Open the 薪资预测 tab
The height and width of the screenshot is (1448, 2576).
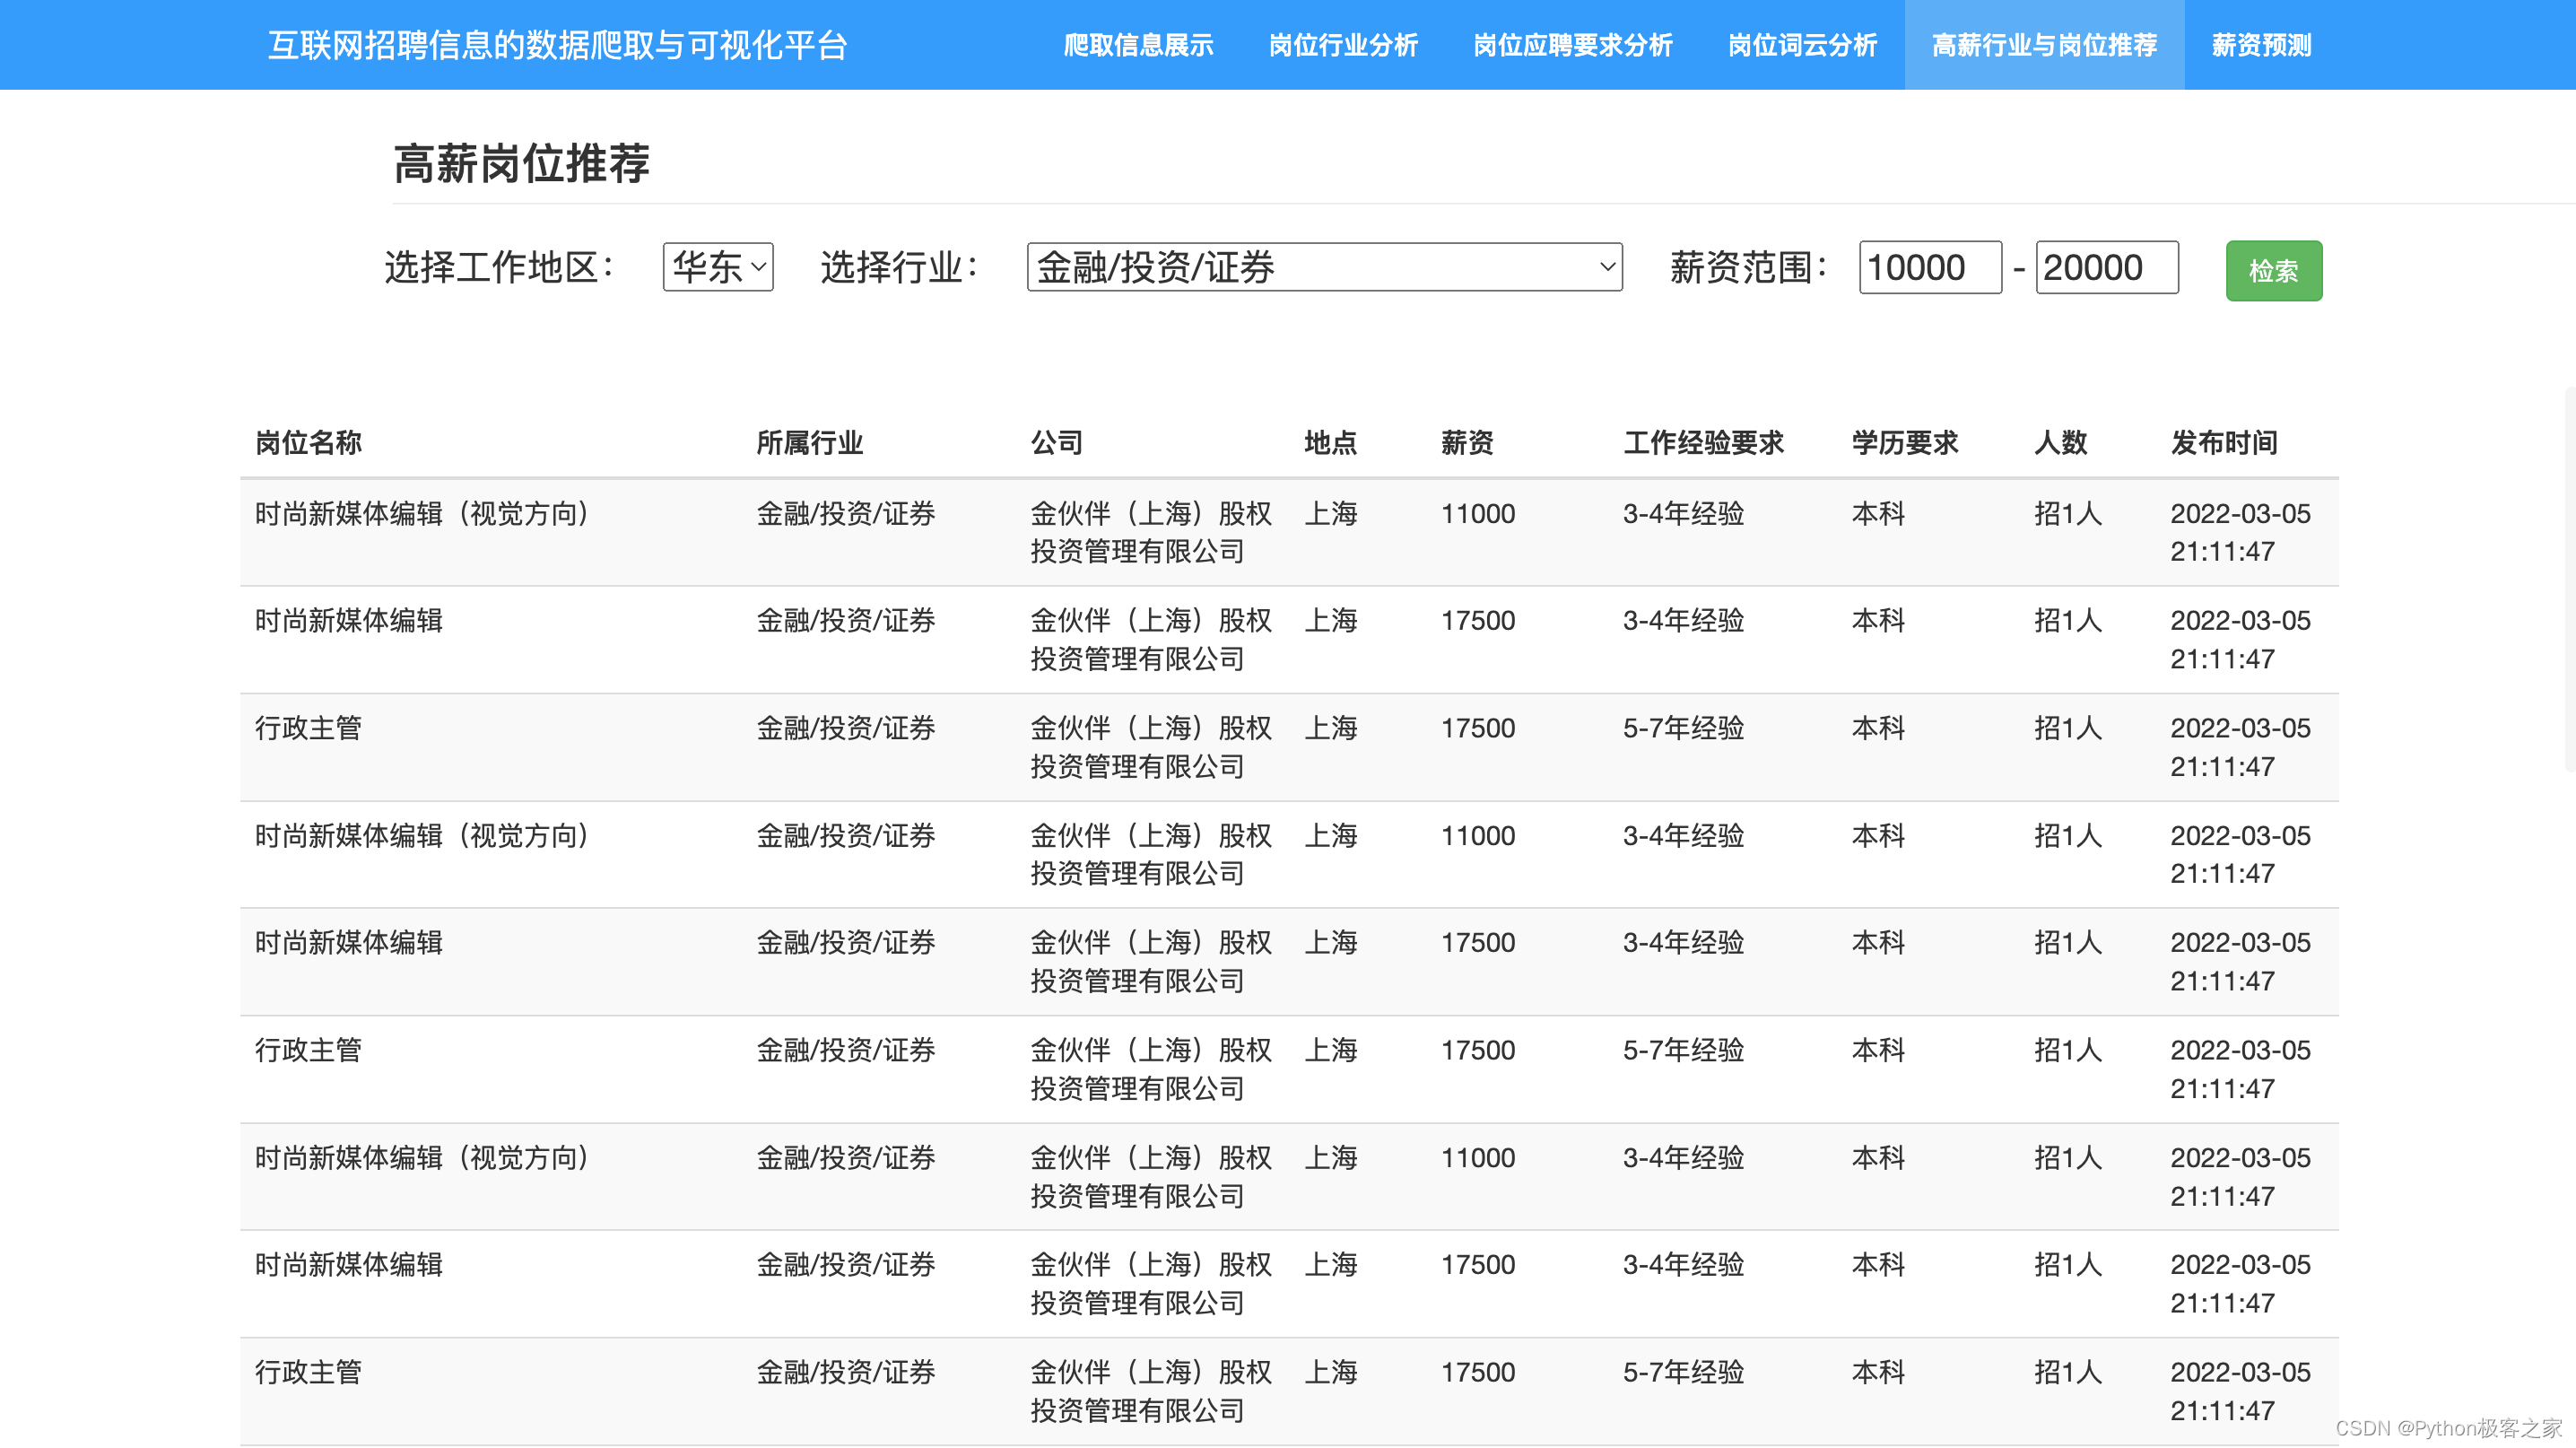pyautogui.click(x=2261, y=45)
